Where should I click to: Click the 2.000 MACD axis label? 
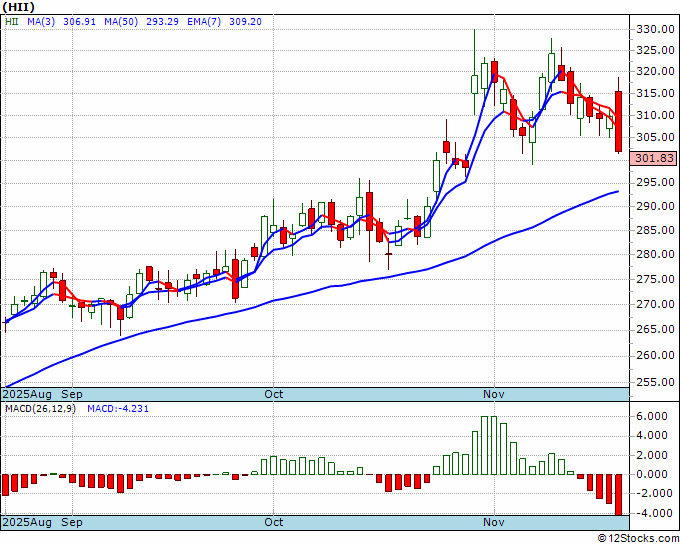652,455
